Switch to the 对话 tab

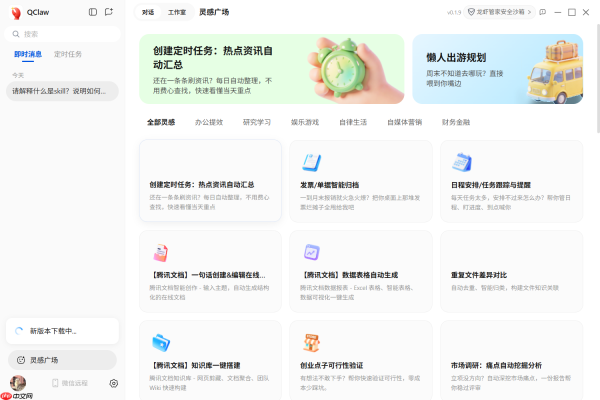[148, 12]
